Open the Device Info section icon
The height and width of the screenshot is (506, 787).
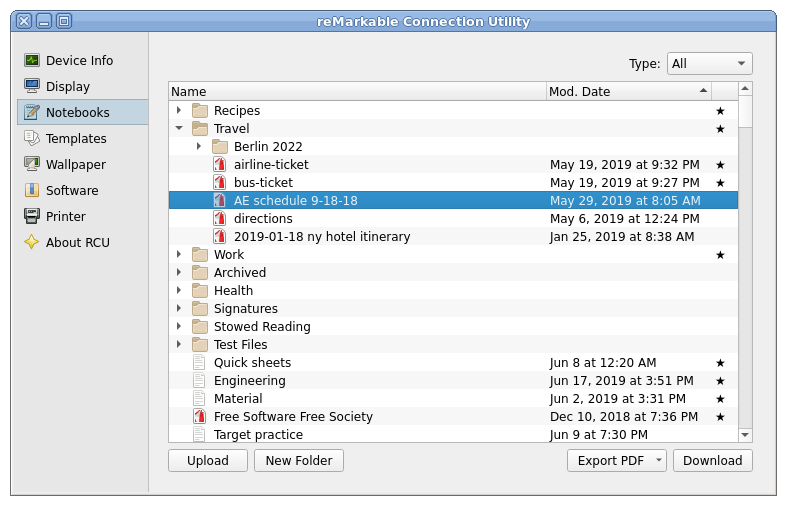(32, 60)
